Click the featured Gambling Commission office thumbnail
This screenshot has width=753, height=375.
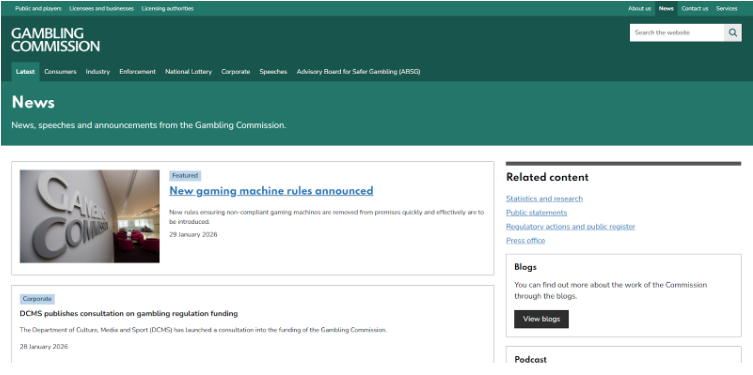click(x=90, y=216)
